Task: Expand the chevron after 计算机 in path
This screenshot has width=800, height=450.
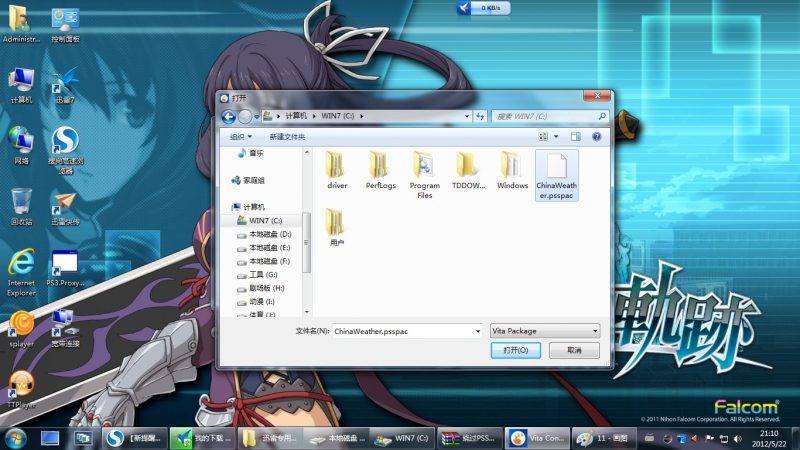Action: click(314, 116)
